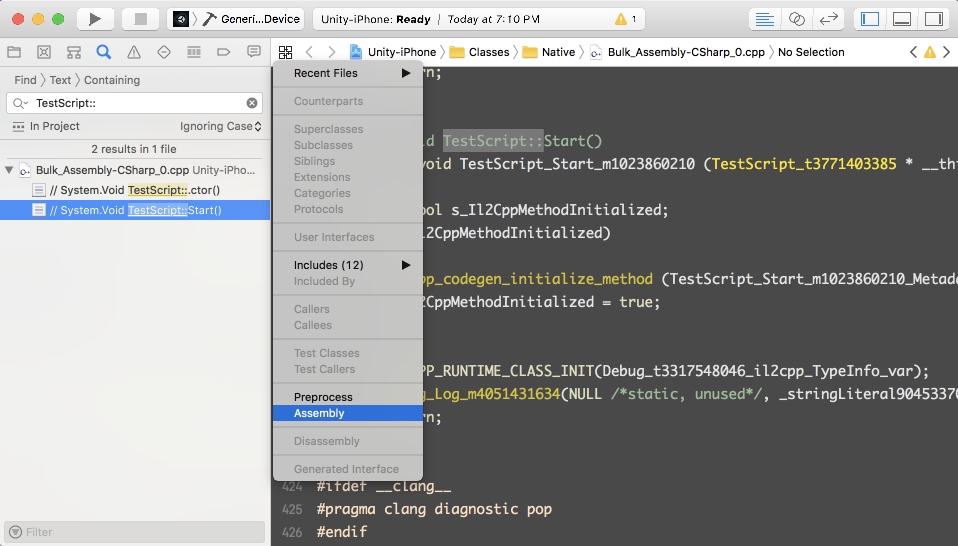Show the Breakpoint navigator
This screenshot has width=958, height=546.
click(x=224, y=52)
